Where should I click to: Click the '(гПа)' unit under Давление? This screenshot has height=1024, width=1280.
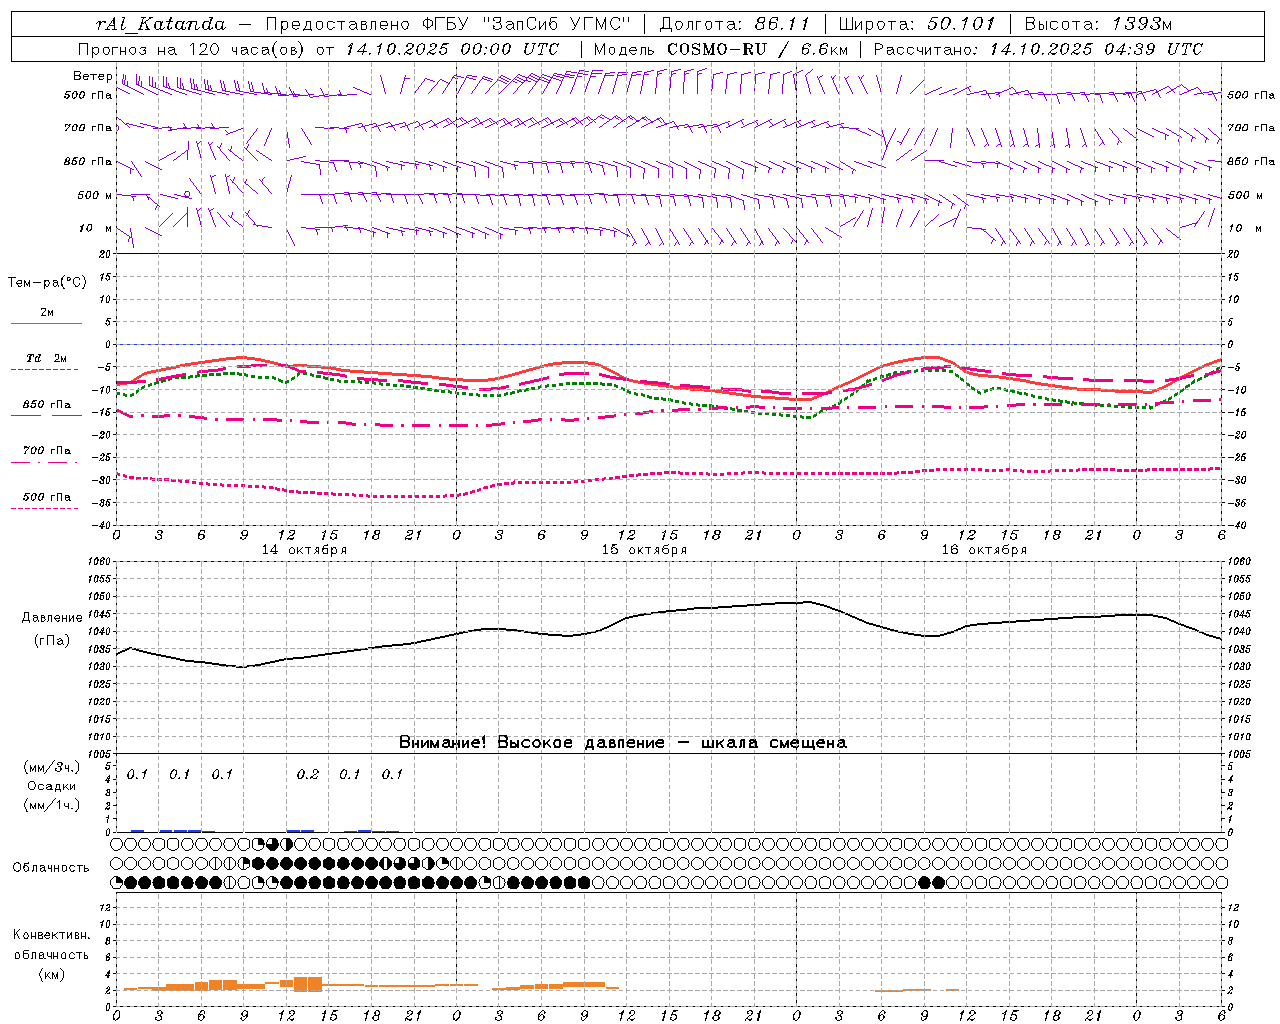point(52,641)
